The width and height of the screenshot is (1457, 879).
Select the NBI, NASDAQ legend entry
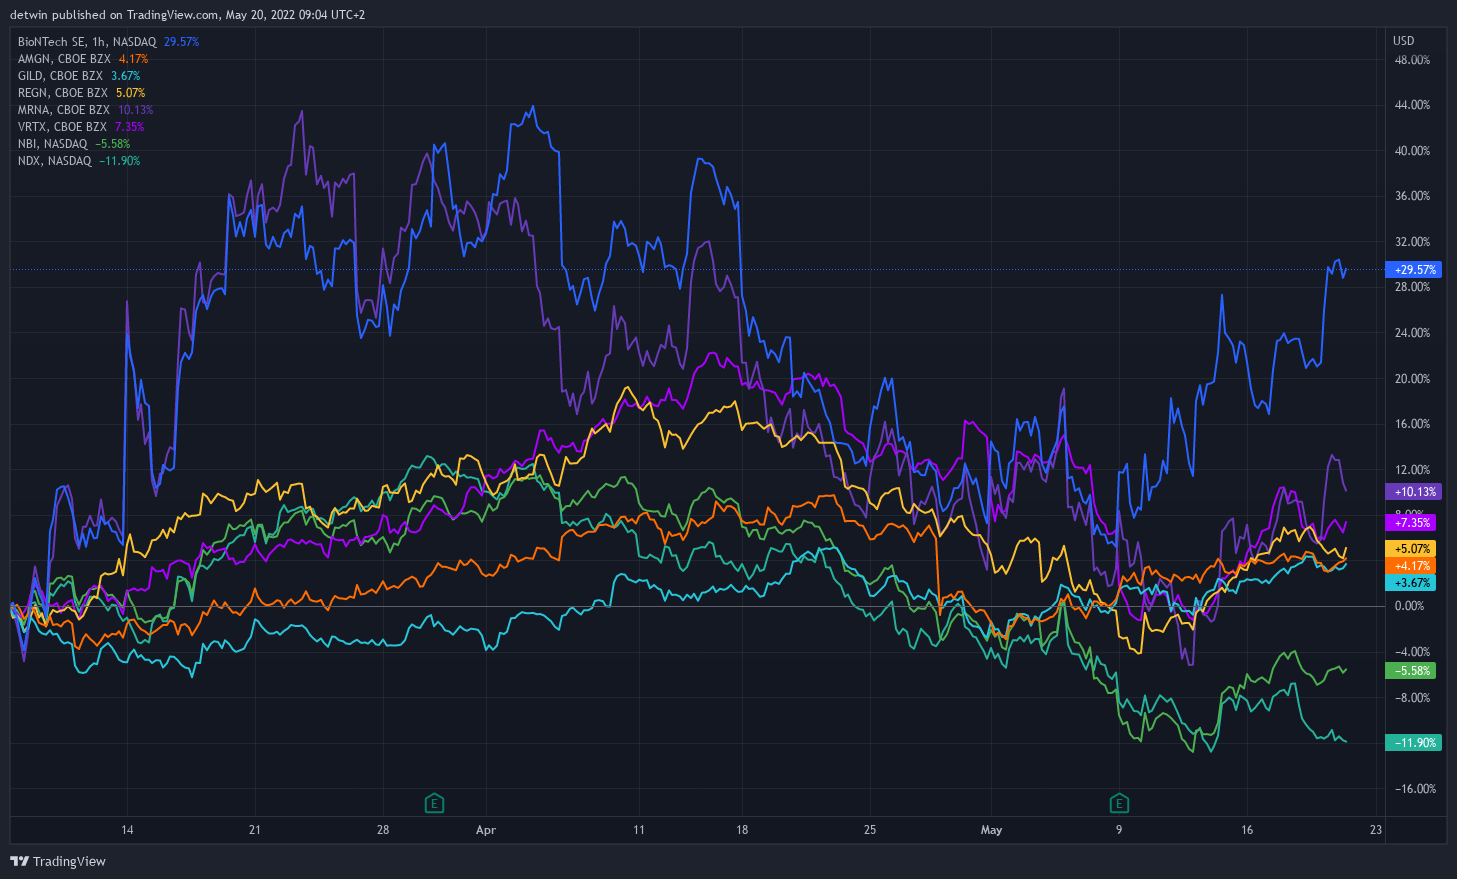[74, 144]
